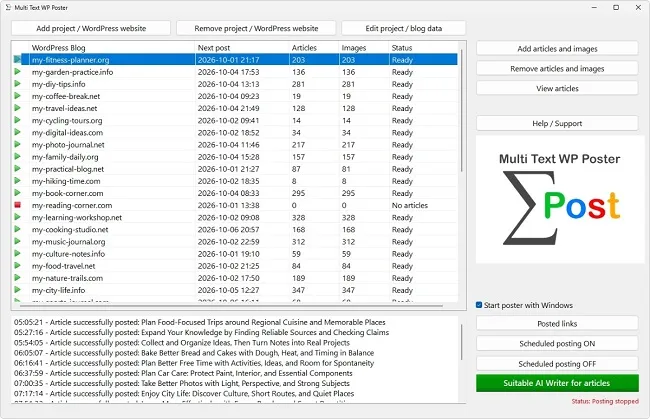
Task: Click green play icon for my-culture-notes.info
Action: pyautogui.click(x=17, y=253)
